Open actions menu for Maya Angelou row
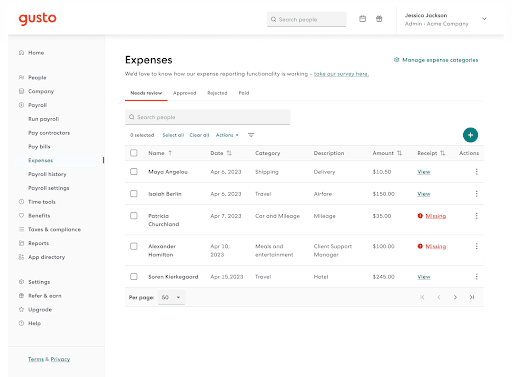The image size is (512, 377). (x=476, y=172)
